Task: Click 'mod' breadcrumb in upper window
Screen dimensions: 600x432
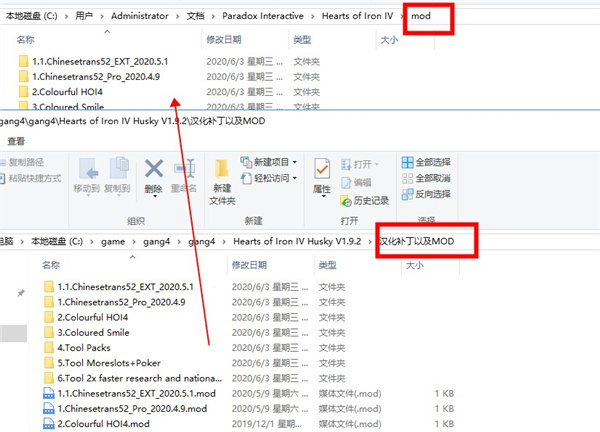Action: pyautogui.click(x=421, y=16)
